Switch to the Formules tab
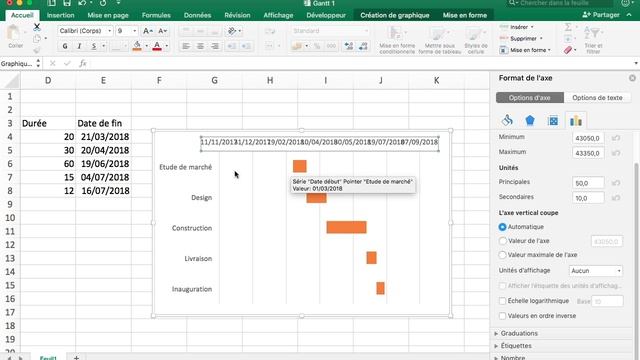This screenshot has width=640, height=360. (x=156, y=15)
